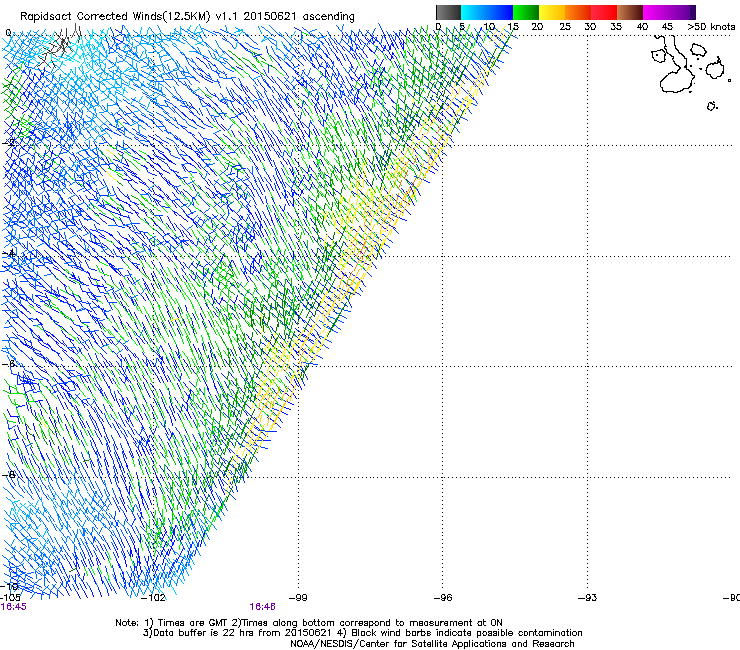Click the dark purple 45-50 knots legend color
The width and height of the screenshot is (740, 650).
tap(682, 12)
